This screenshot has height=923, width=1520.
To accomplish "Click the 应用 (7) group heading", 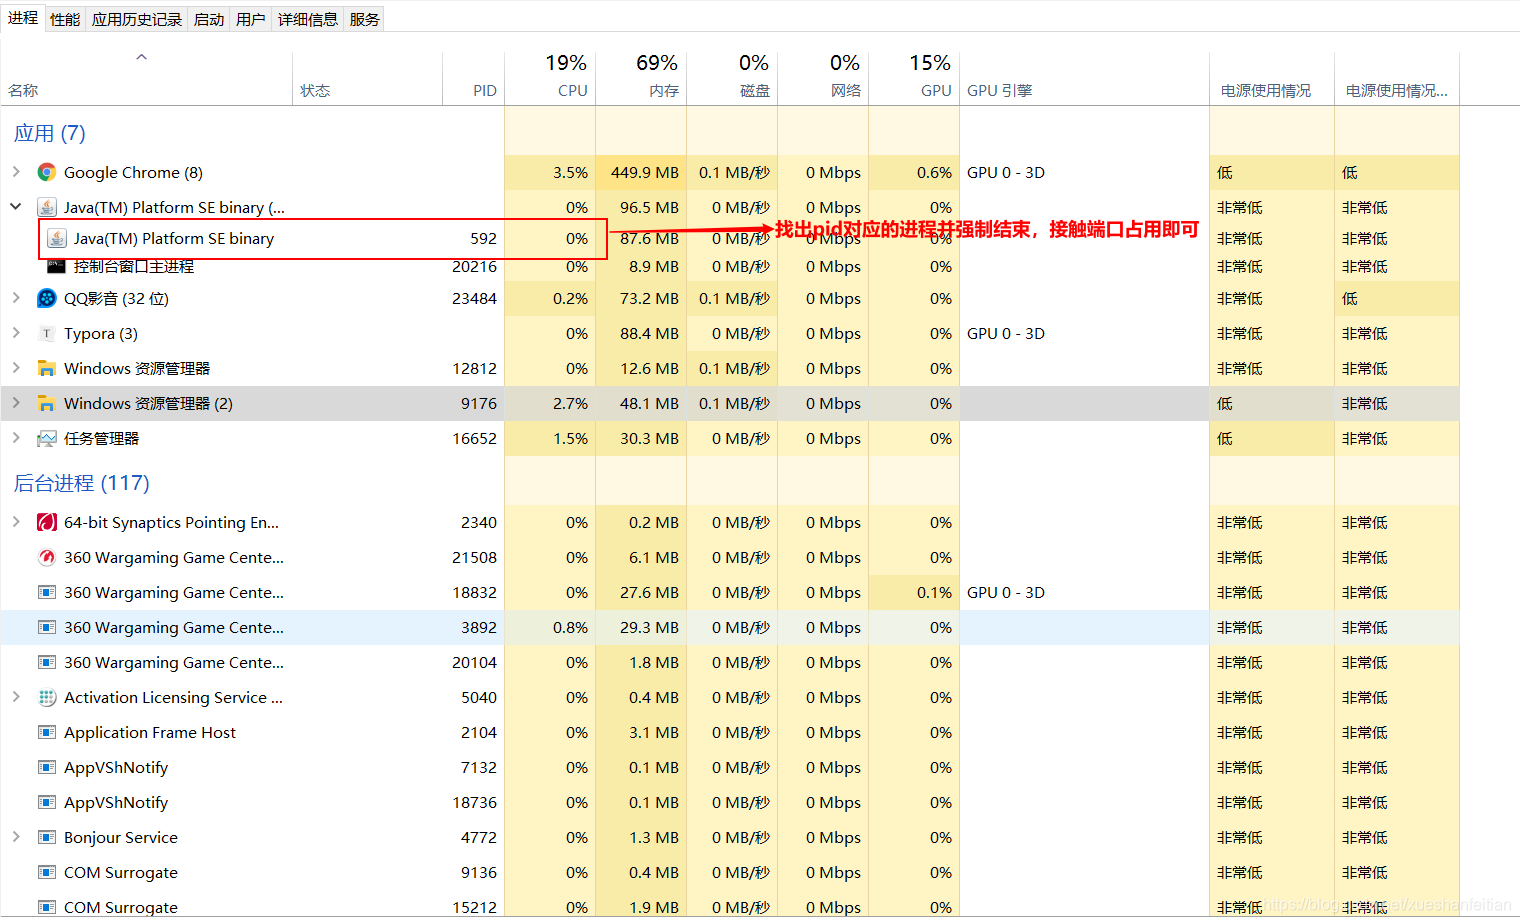I will (50, 133).
